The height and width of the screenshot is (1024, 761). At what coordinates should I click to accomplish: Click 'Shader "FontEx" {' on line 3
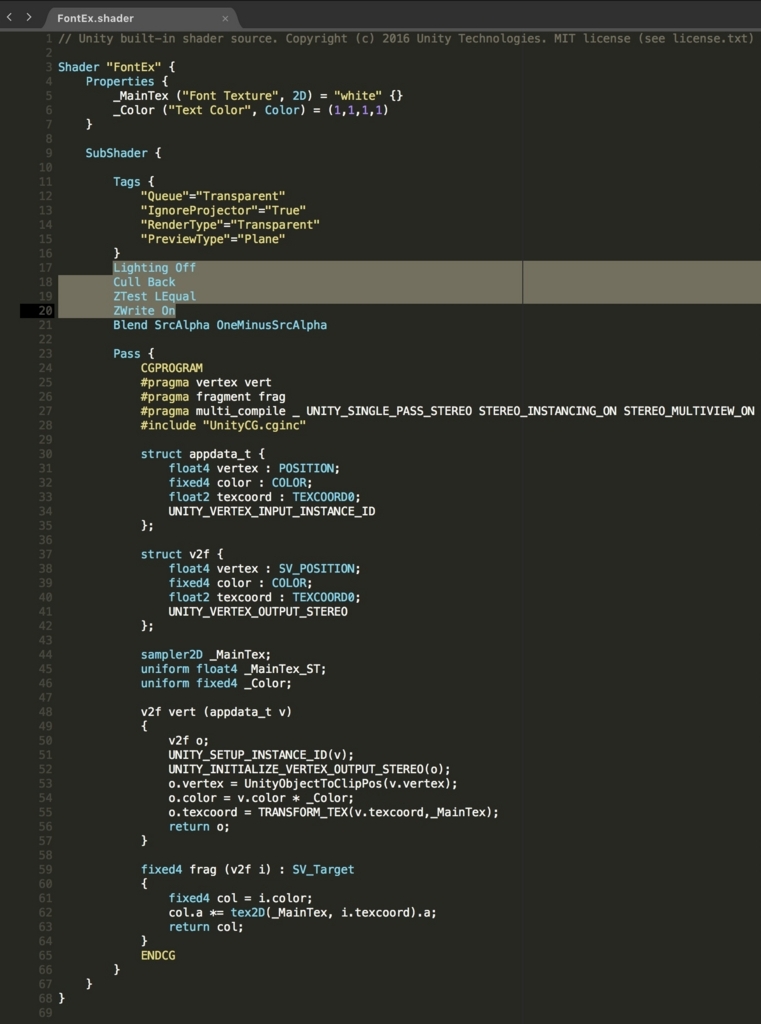click(116, 67)
